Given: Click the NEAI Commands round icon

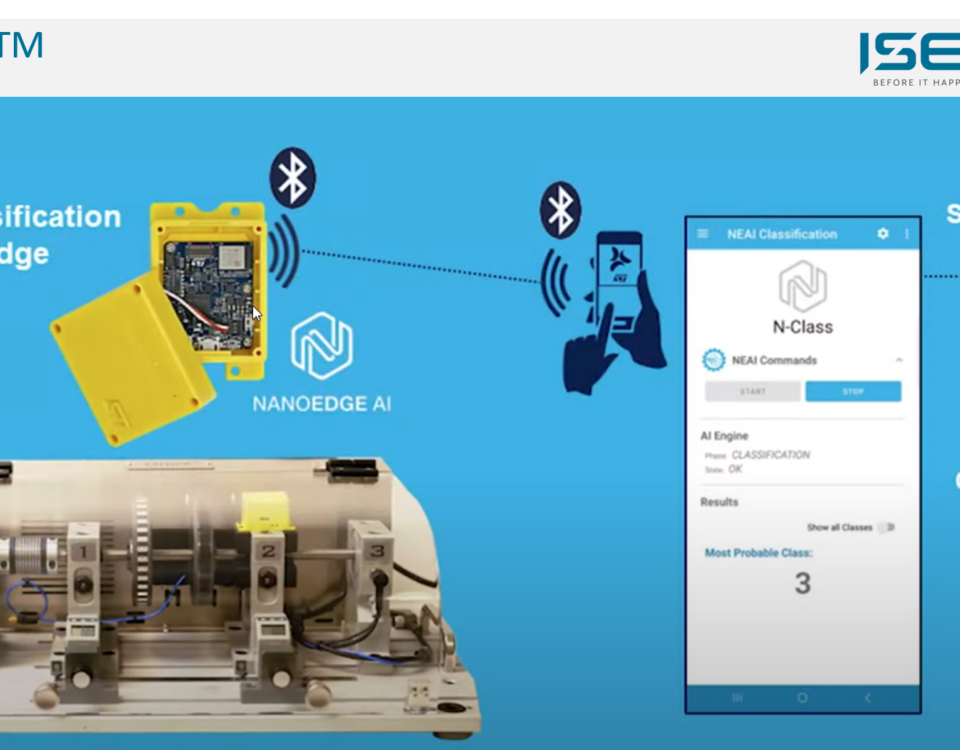Looking at the screenshot, I should [713, 360].
